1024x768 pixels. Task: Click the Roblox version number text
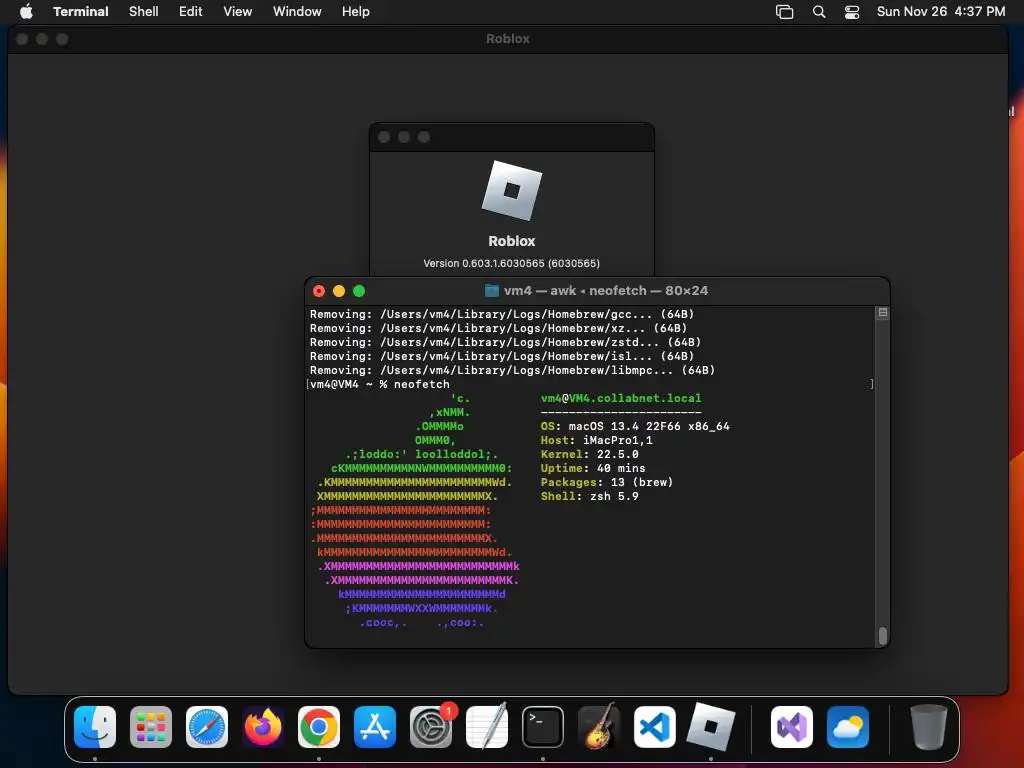click(511, 263)
